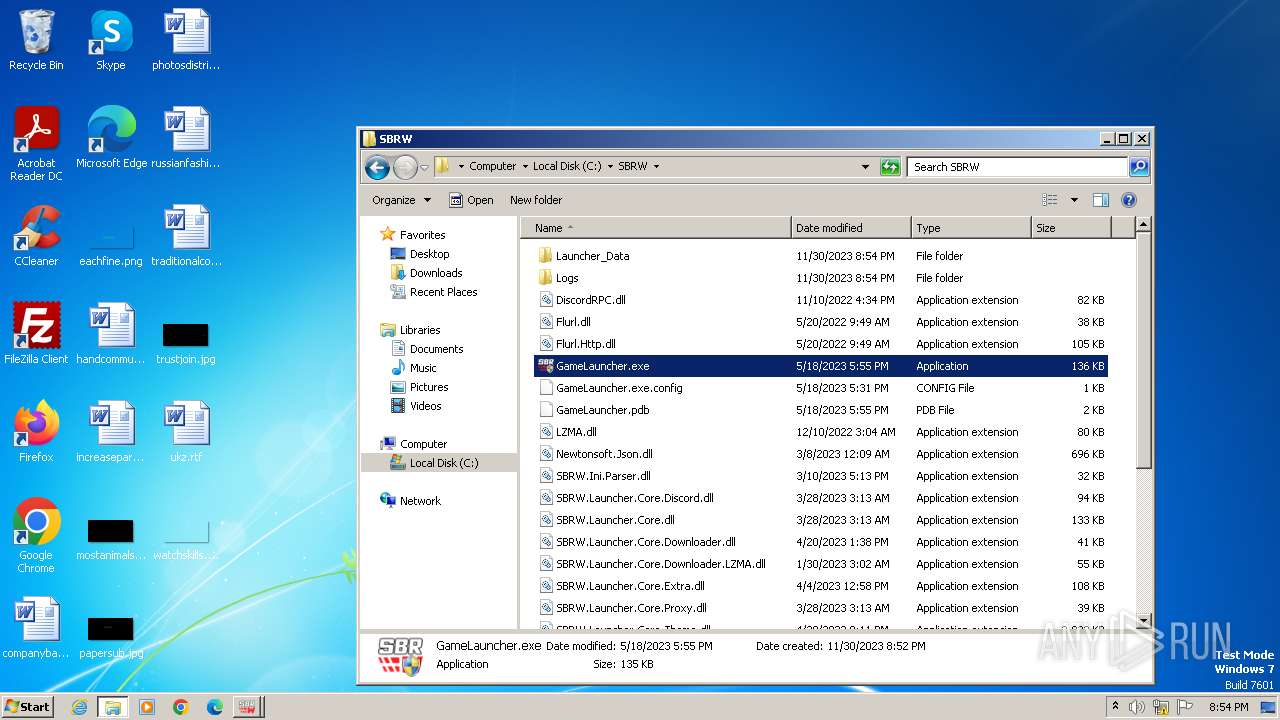This screenshot has height=720, width=1280.
Task: Open Firefox desktop shortcut
Action: coord(36,432)
